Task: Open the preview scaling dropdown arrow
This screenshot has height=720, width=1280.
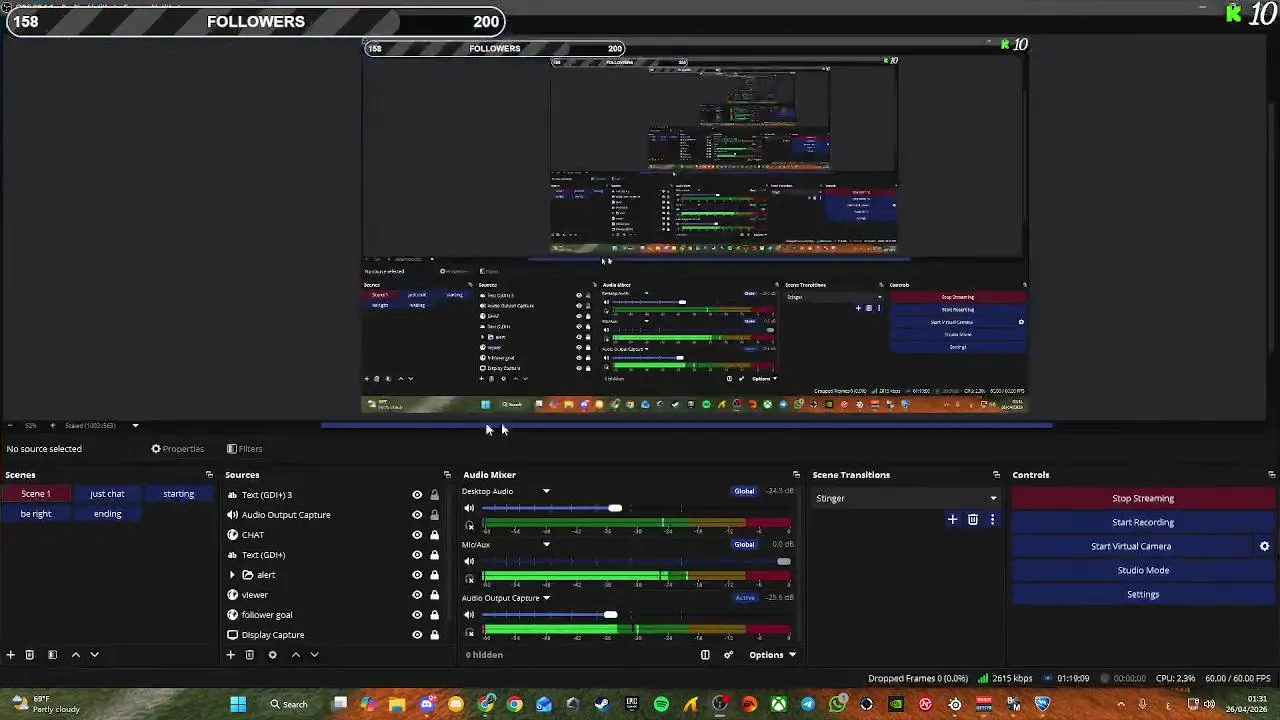Action: pos(135,426)
